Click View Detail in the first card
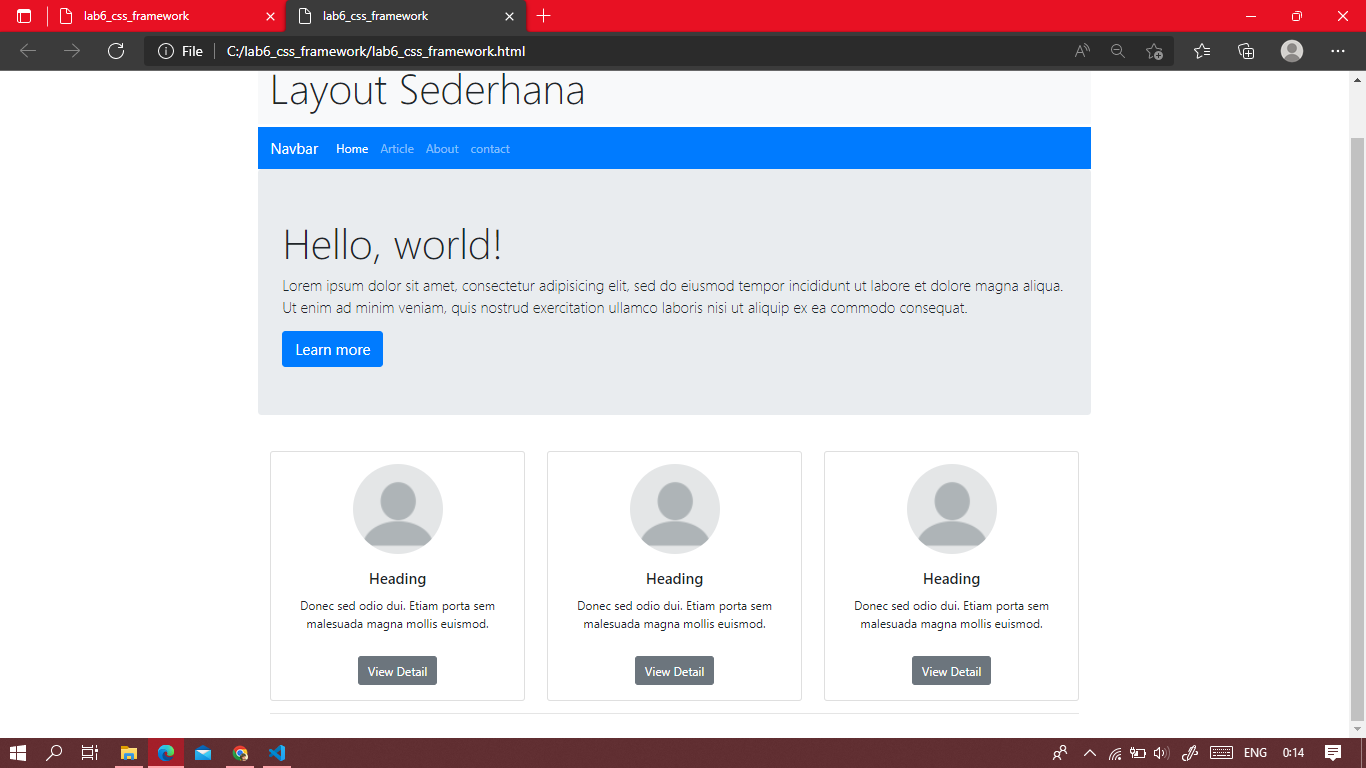Screen dimensions: 1366x768 397,671
